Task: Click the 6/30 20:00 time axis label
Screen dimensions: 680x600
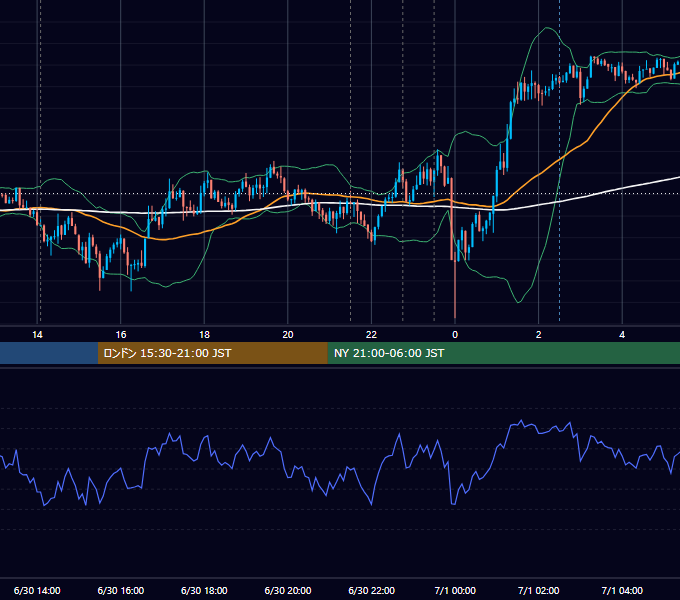Action: (288, 590)
